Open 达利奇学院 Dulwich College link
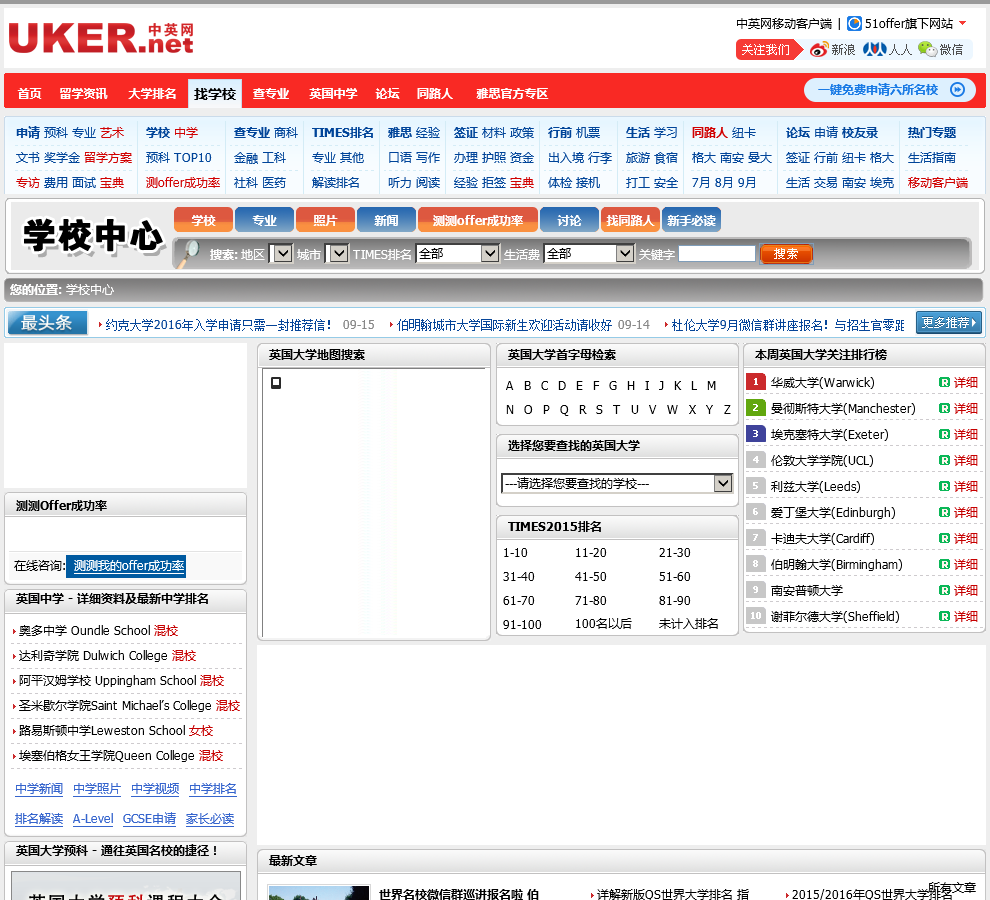The height and width of the screenshot is (900, 990). click(x=93, y=656)
